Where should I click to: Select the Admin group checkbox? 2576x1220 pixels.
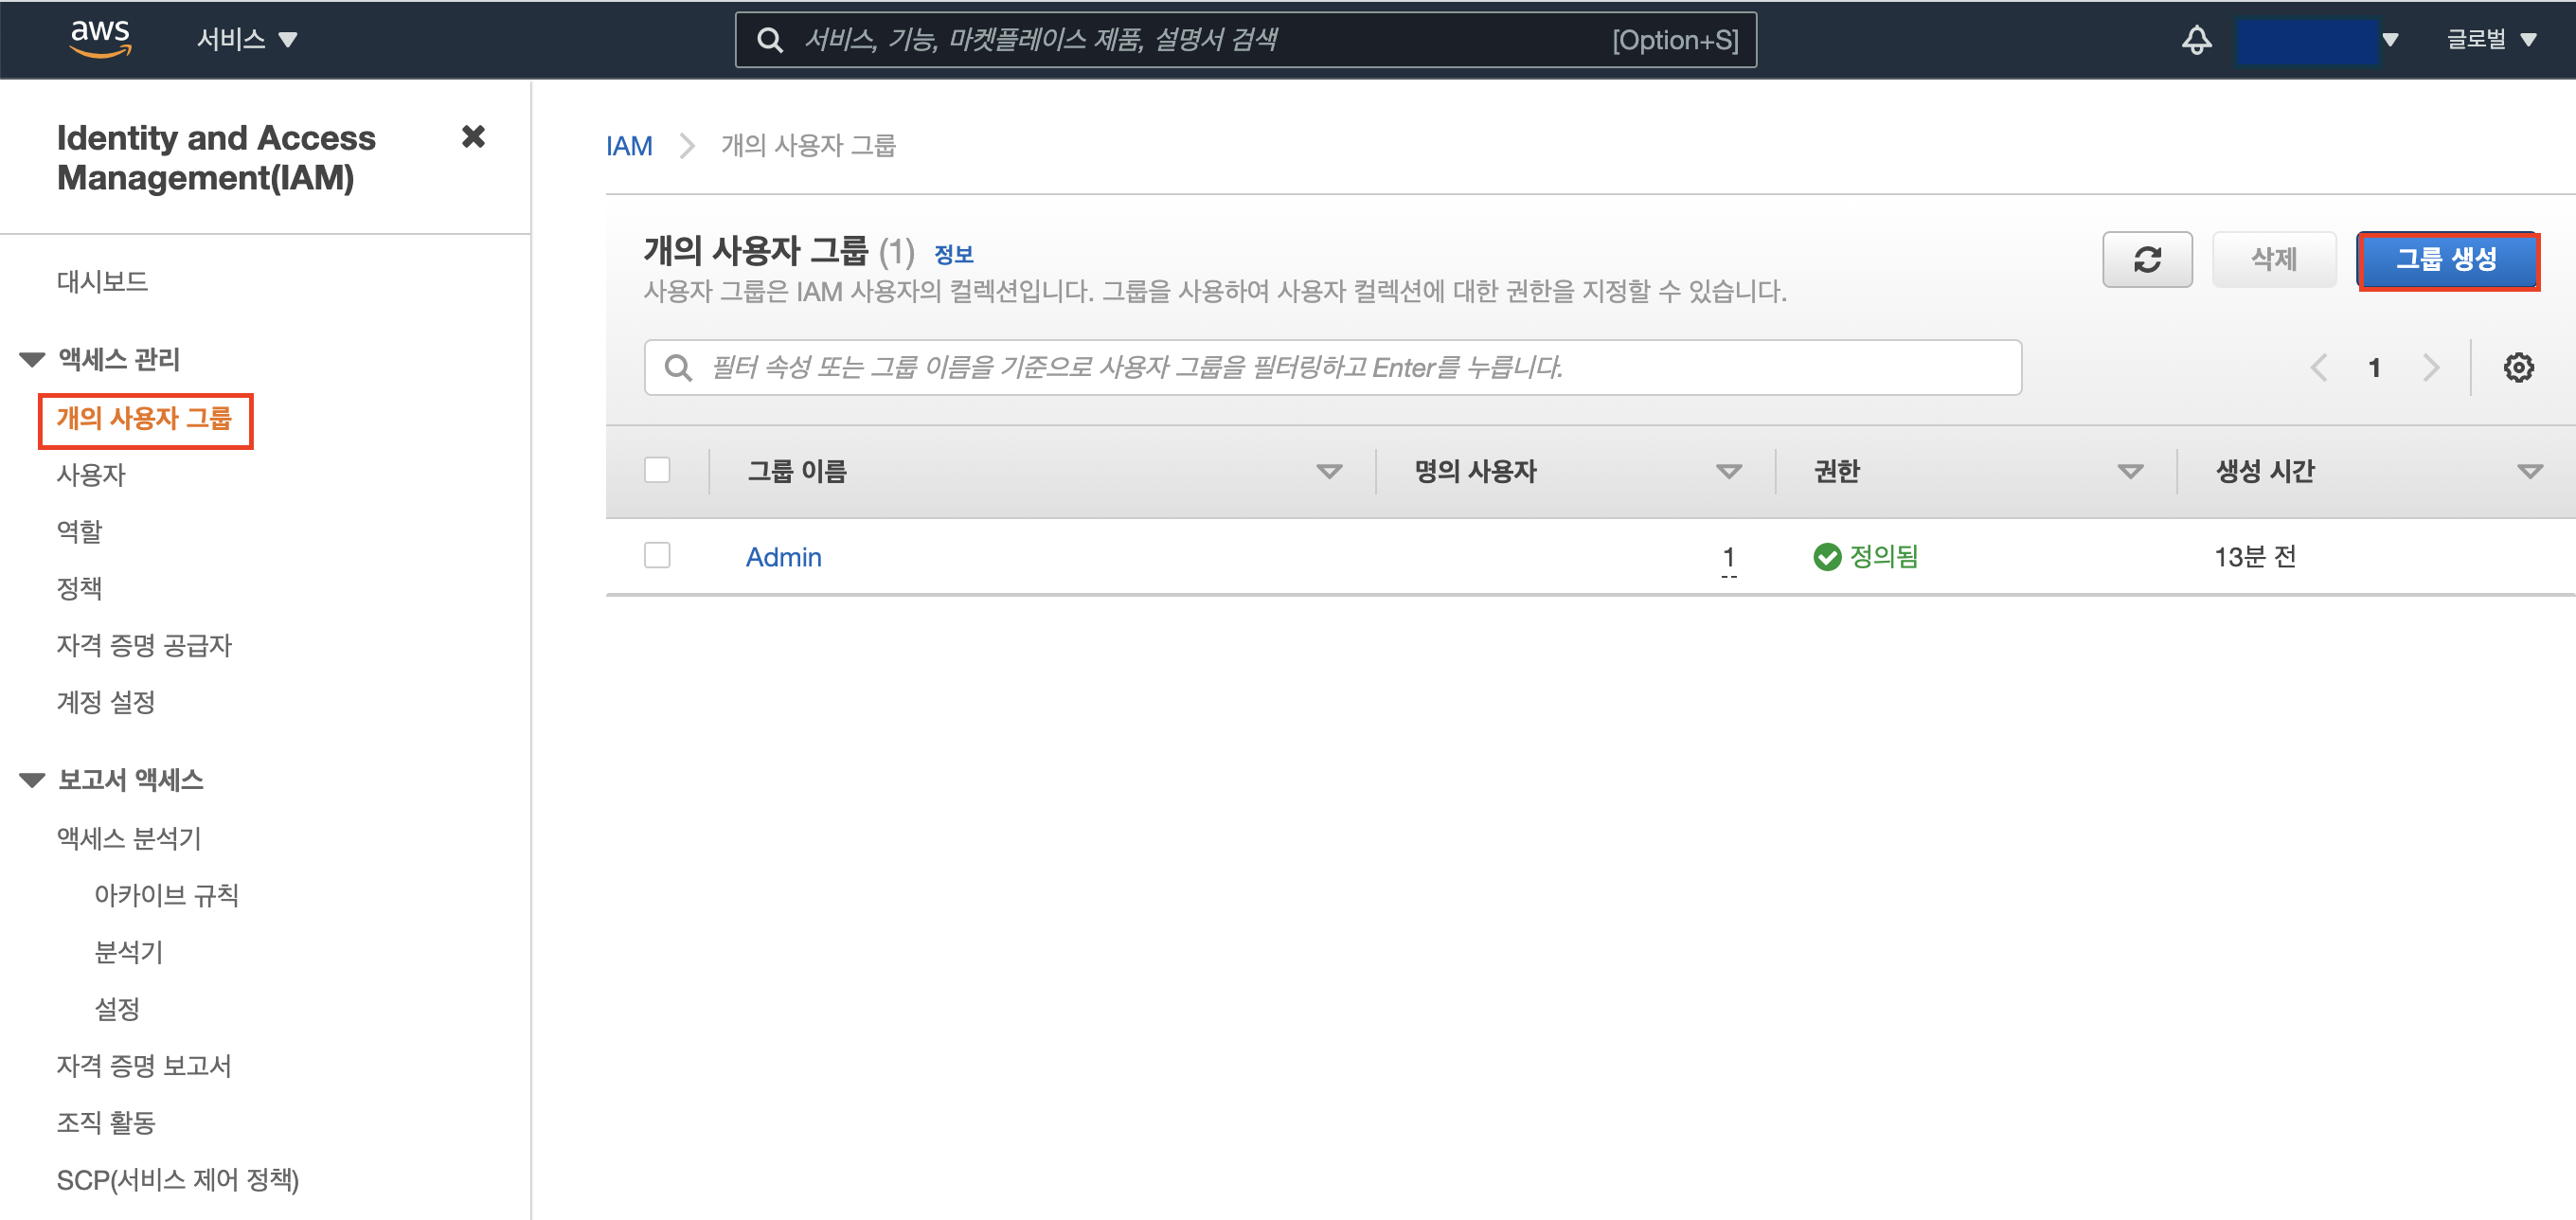click(657, 556)
